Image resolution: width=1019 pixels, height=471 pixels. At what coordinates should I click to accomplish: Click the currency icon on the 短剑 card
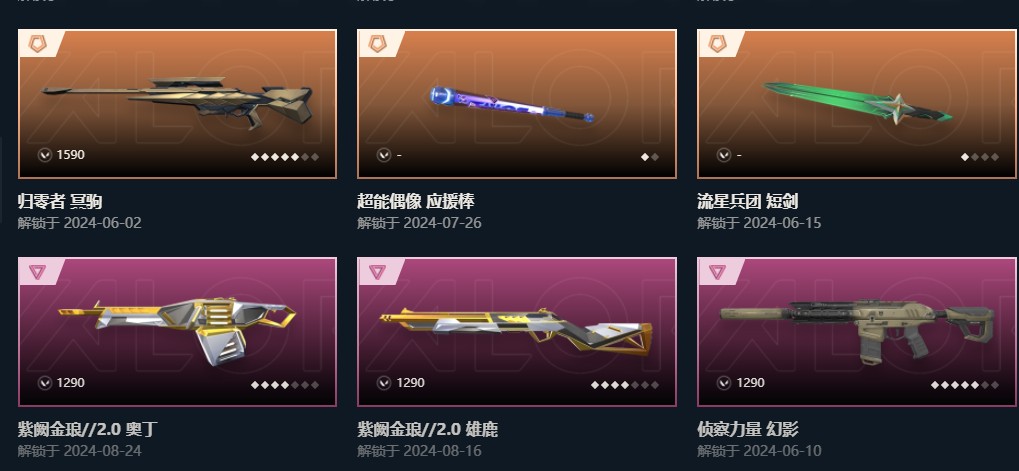[x=724, y=155]
